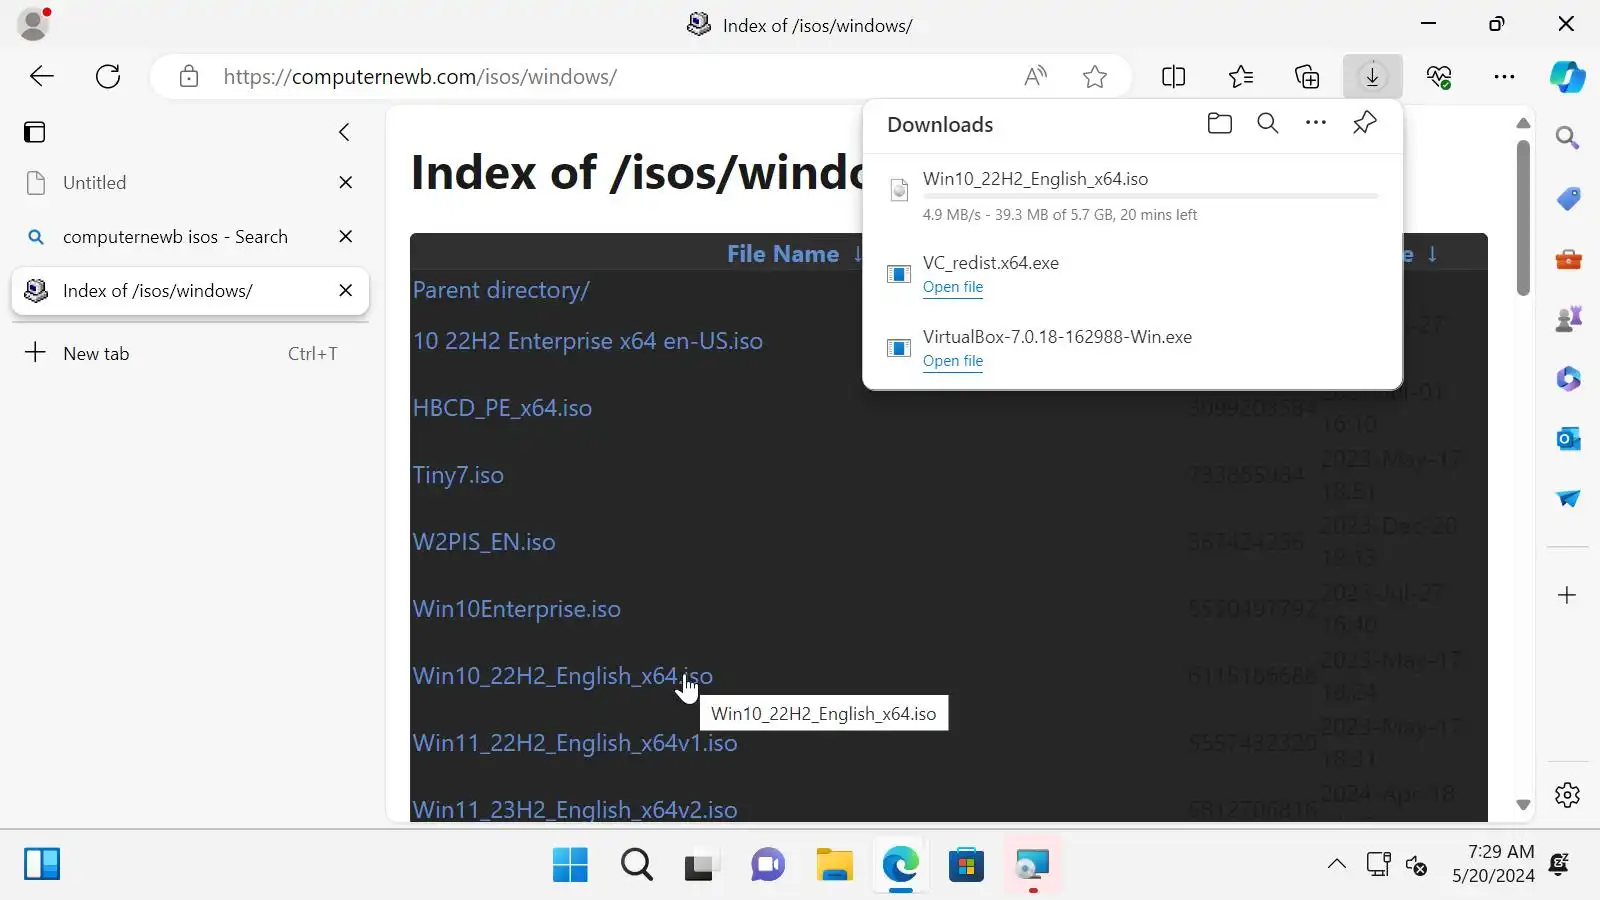
Task: Open a New tab
Action: coord(190,353)
